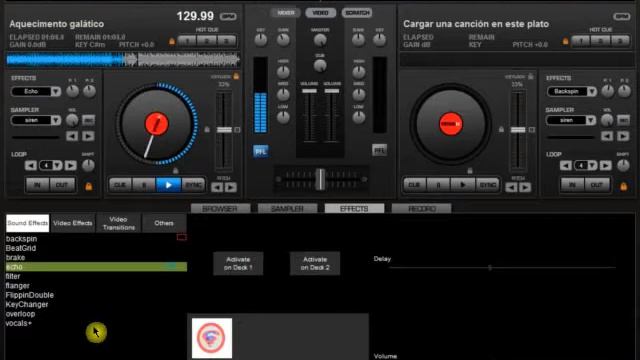Toggle PFL headphone monitor for deck 1
640x360 pixels.
point(260,151)
